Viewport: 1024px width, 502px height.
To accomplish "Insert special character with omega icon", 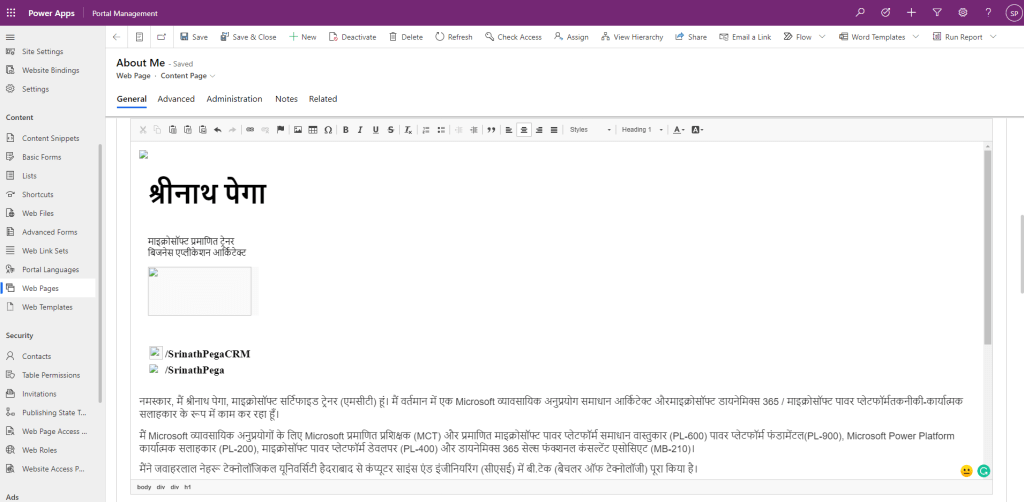I will (328, 130).
